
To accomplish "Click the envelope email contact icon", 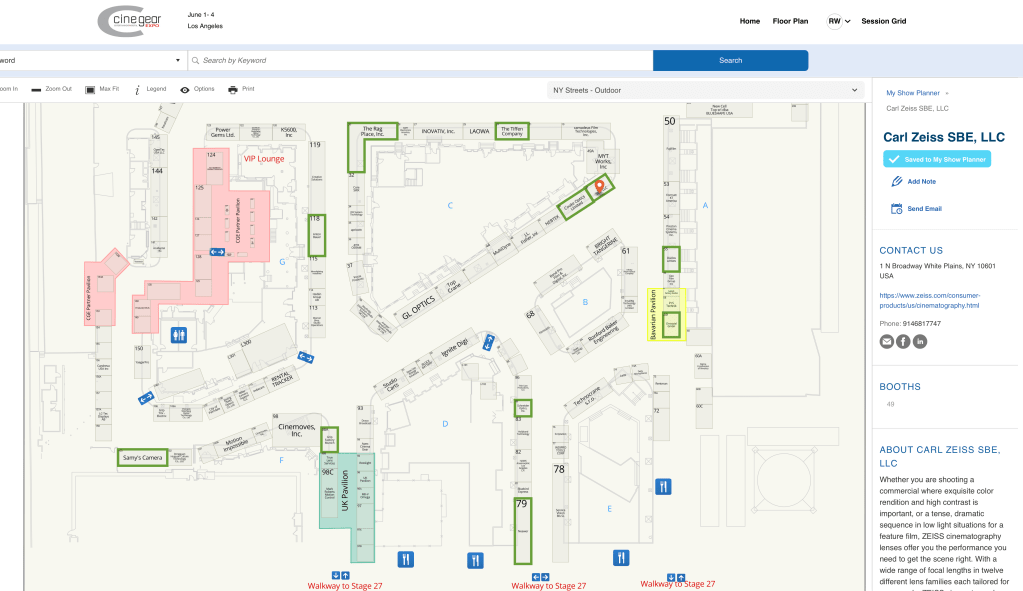I will pyautogui.click(x=886, y=342).
